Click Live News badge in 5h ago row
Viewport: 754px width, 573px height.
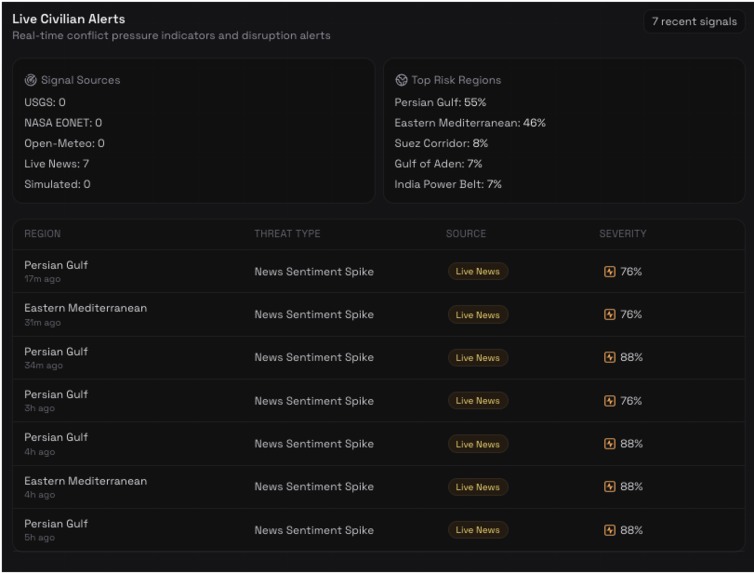coord(478,530)
